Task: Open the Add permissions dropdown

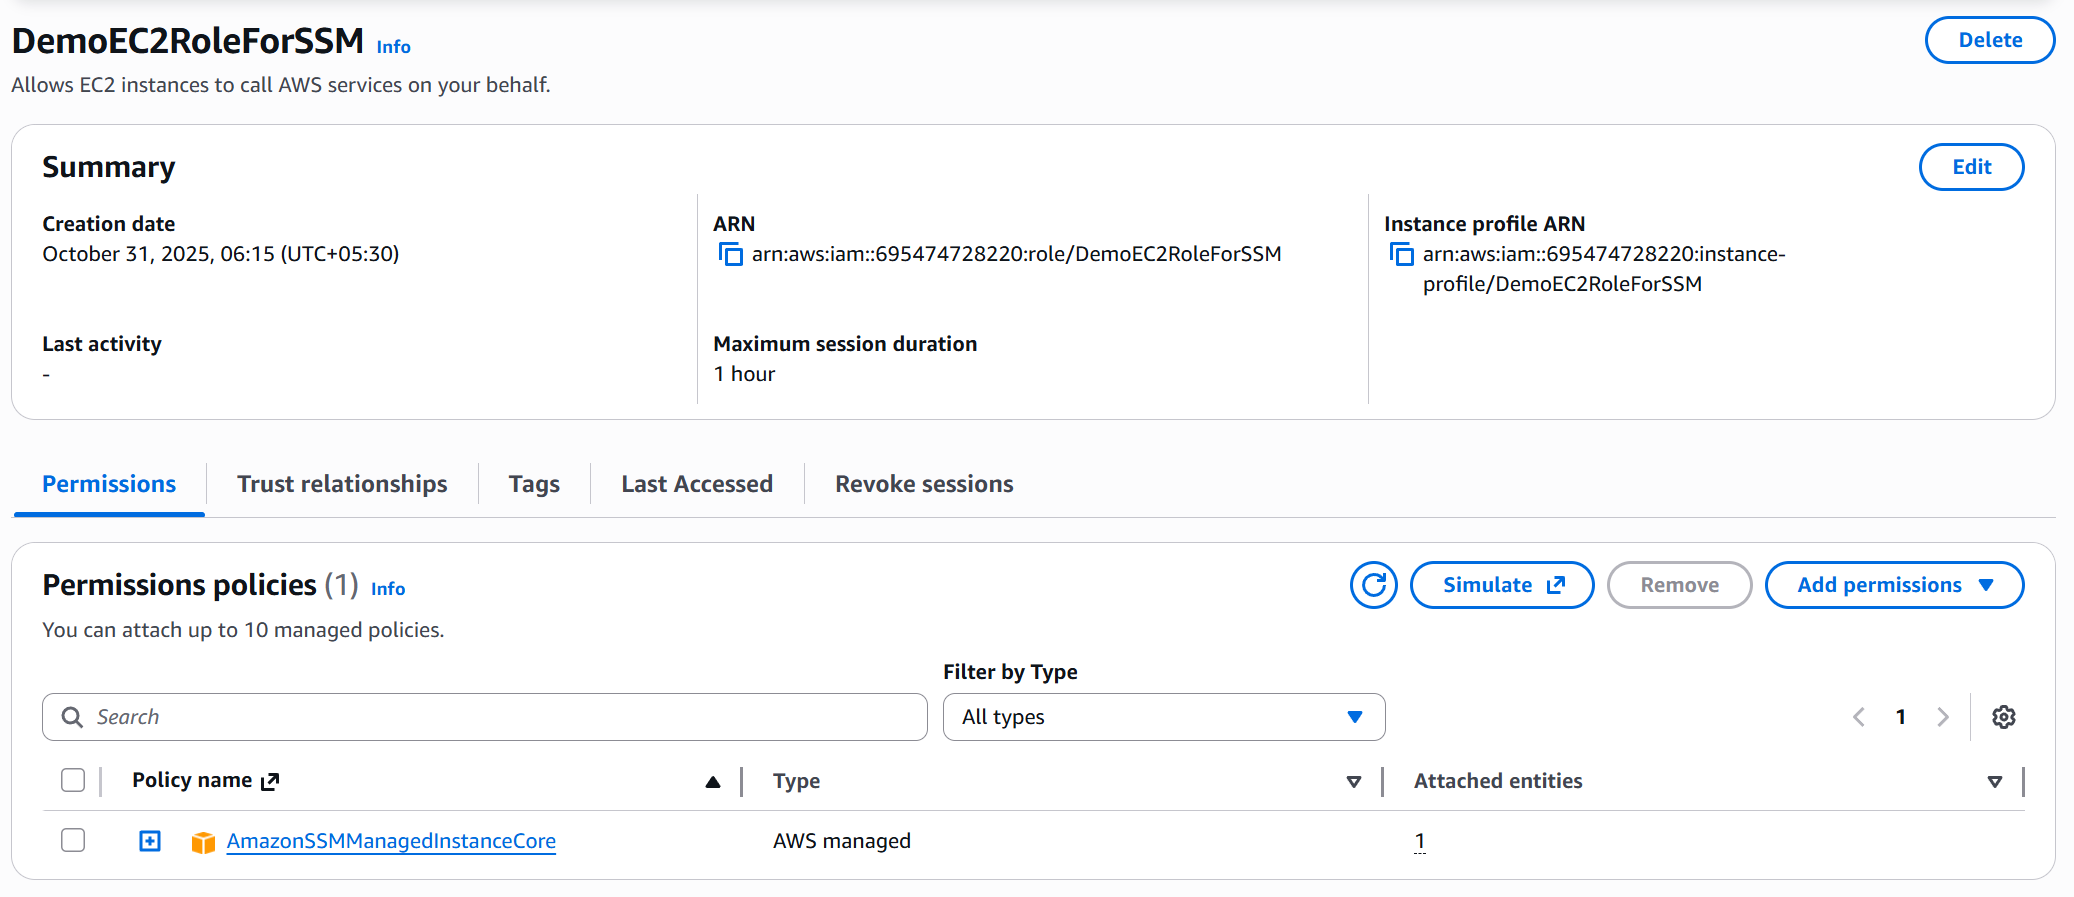Action: click(1894, 585)
